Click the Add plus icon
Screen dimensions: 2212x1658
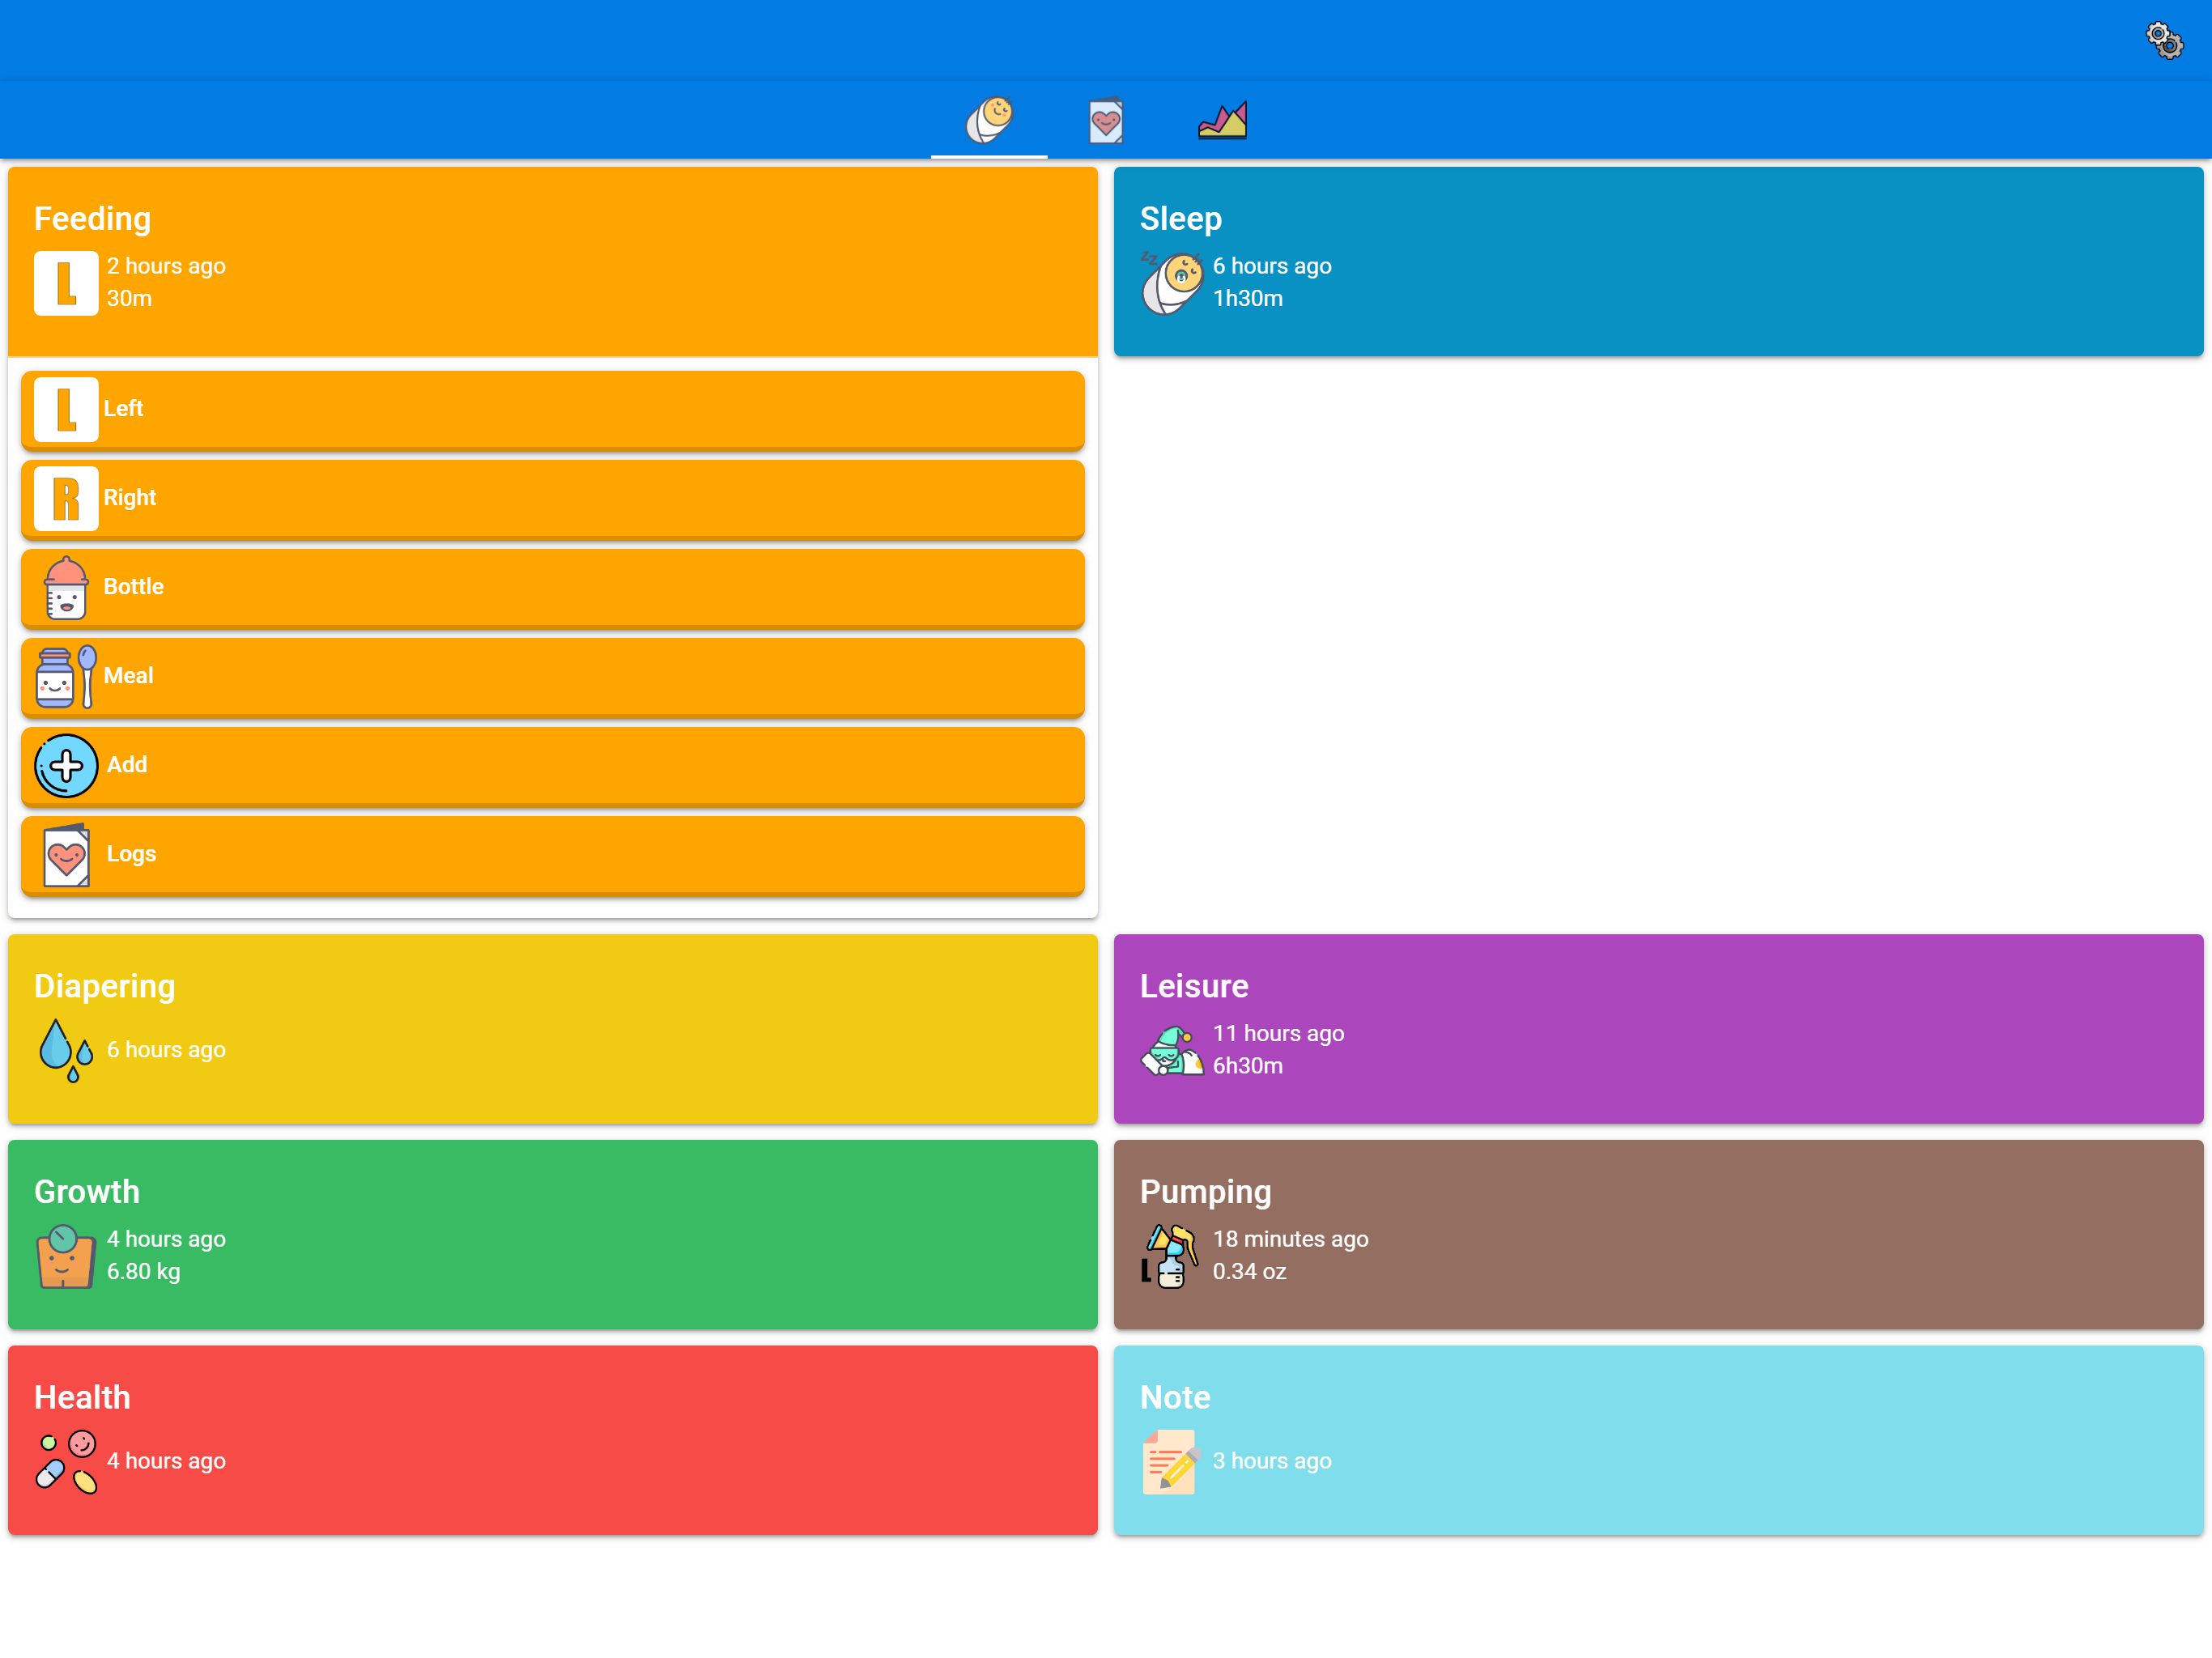click(x=66, y=765)
